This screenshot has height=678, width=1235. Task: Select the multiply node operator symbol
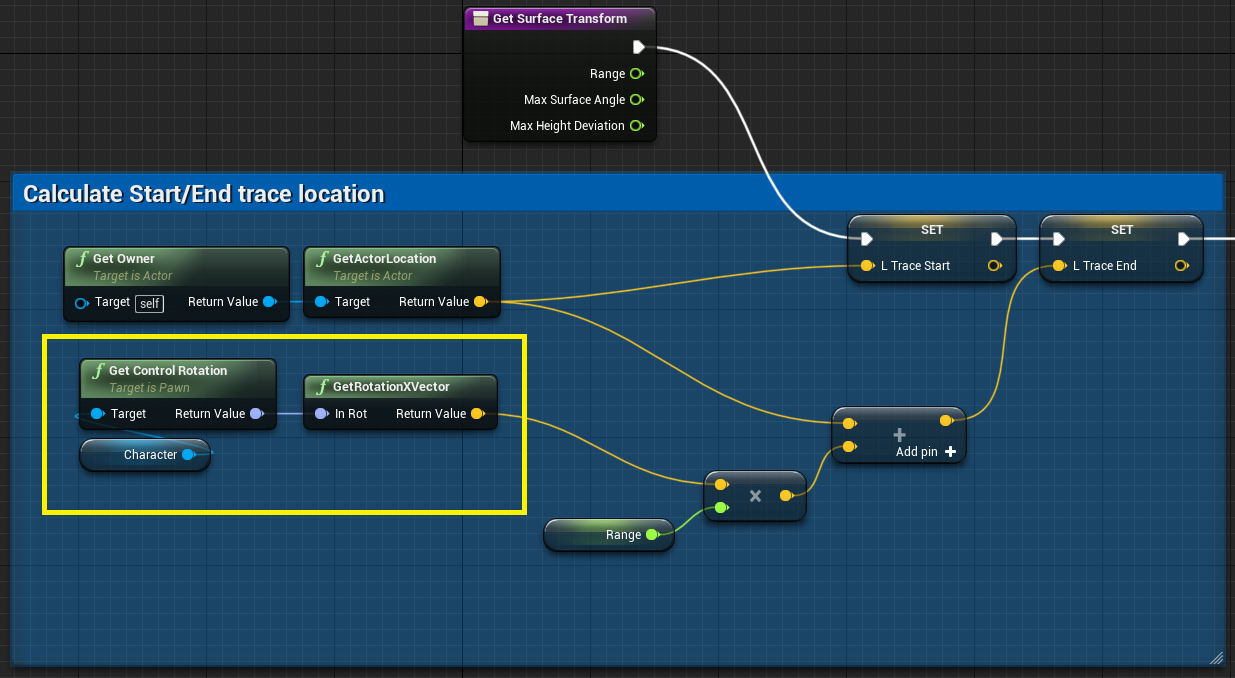click(x=755, y=496)
